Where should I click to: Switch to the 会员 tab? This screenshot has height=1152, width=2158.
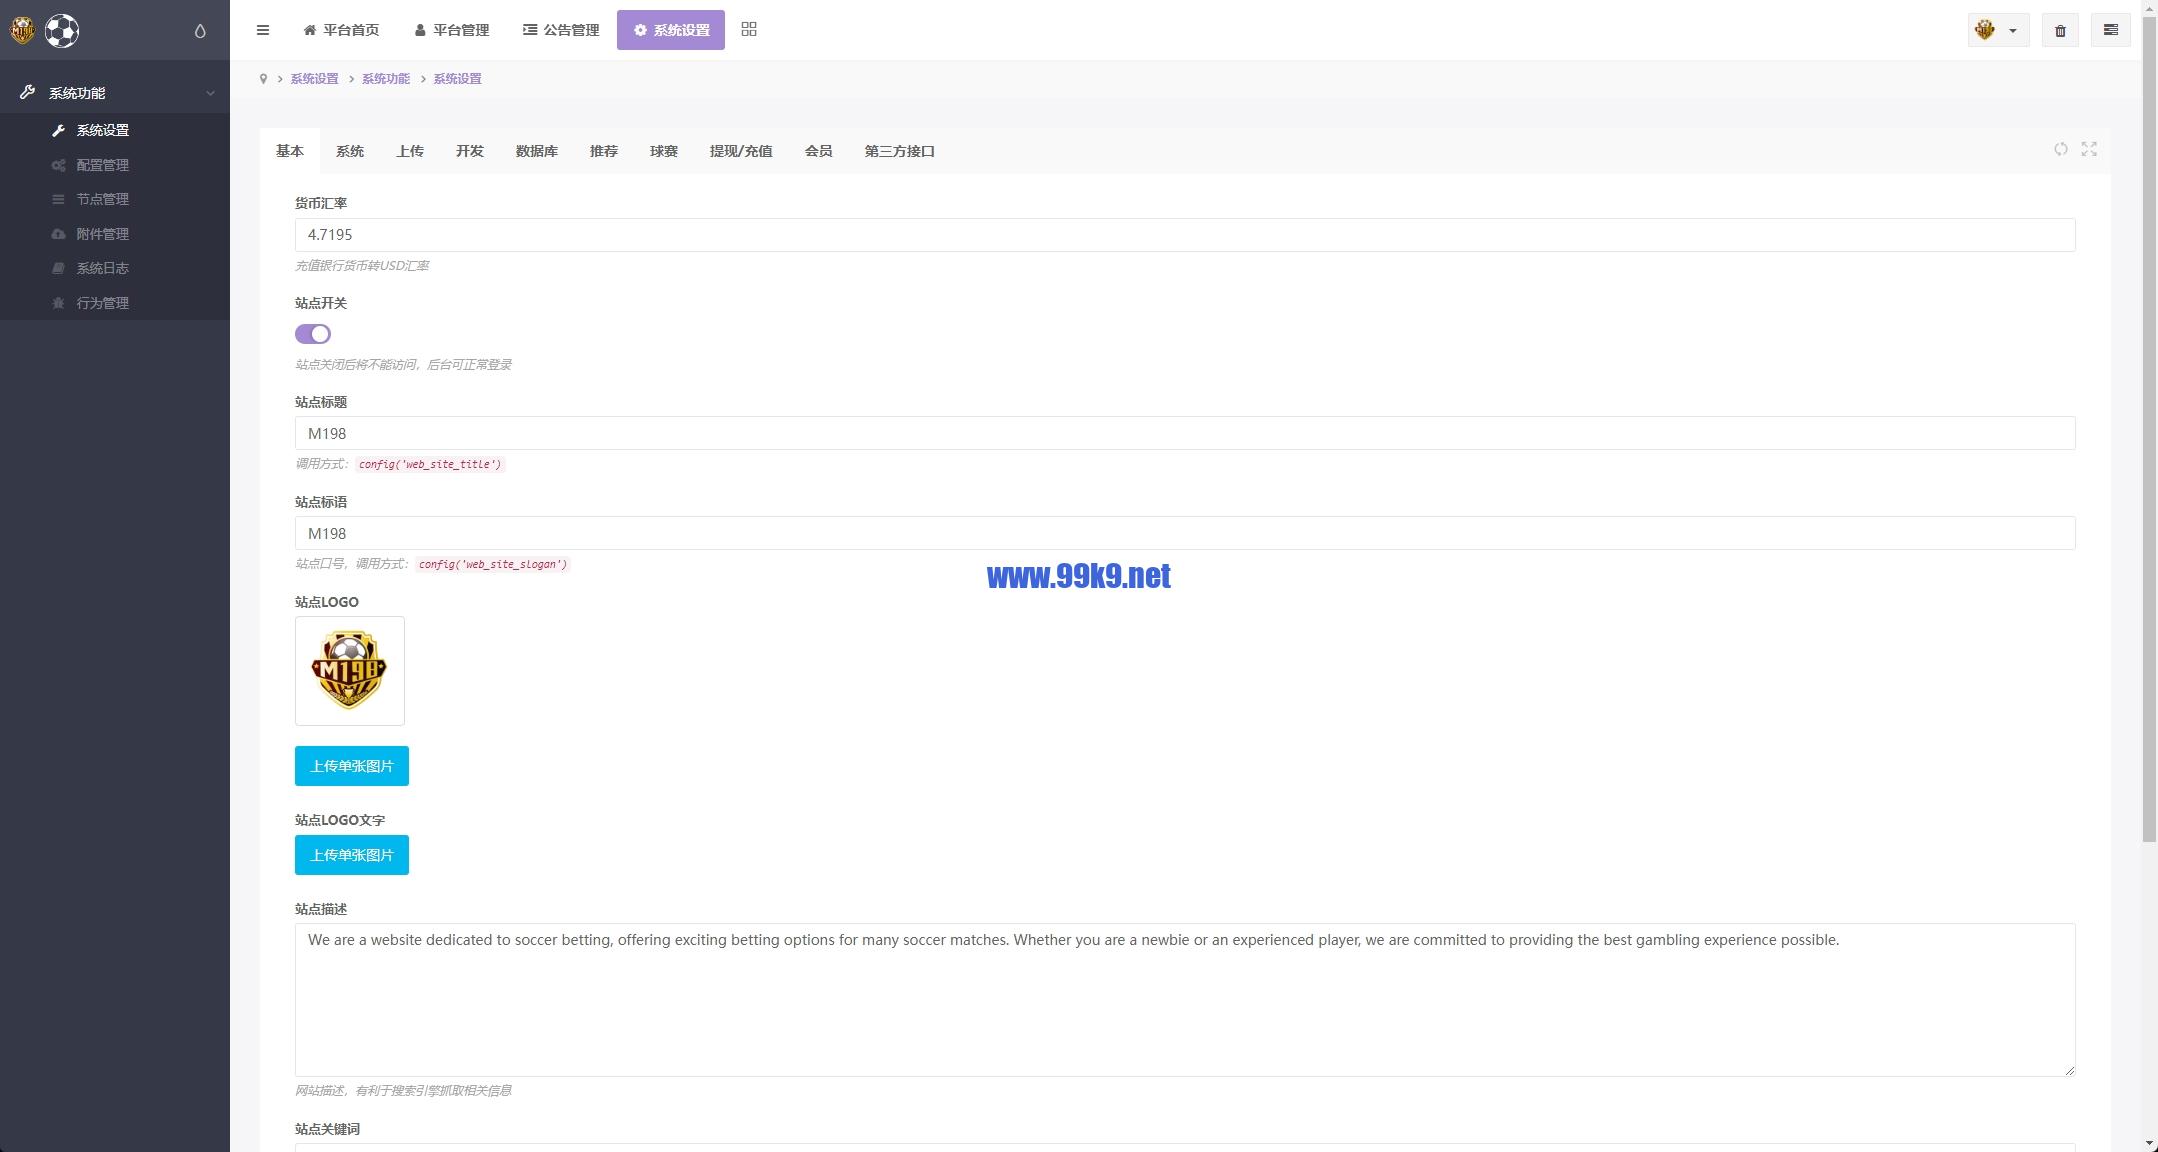(x=819, y=151)
